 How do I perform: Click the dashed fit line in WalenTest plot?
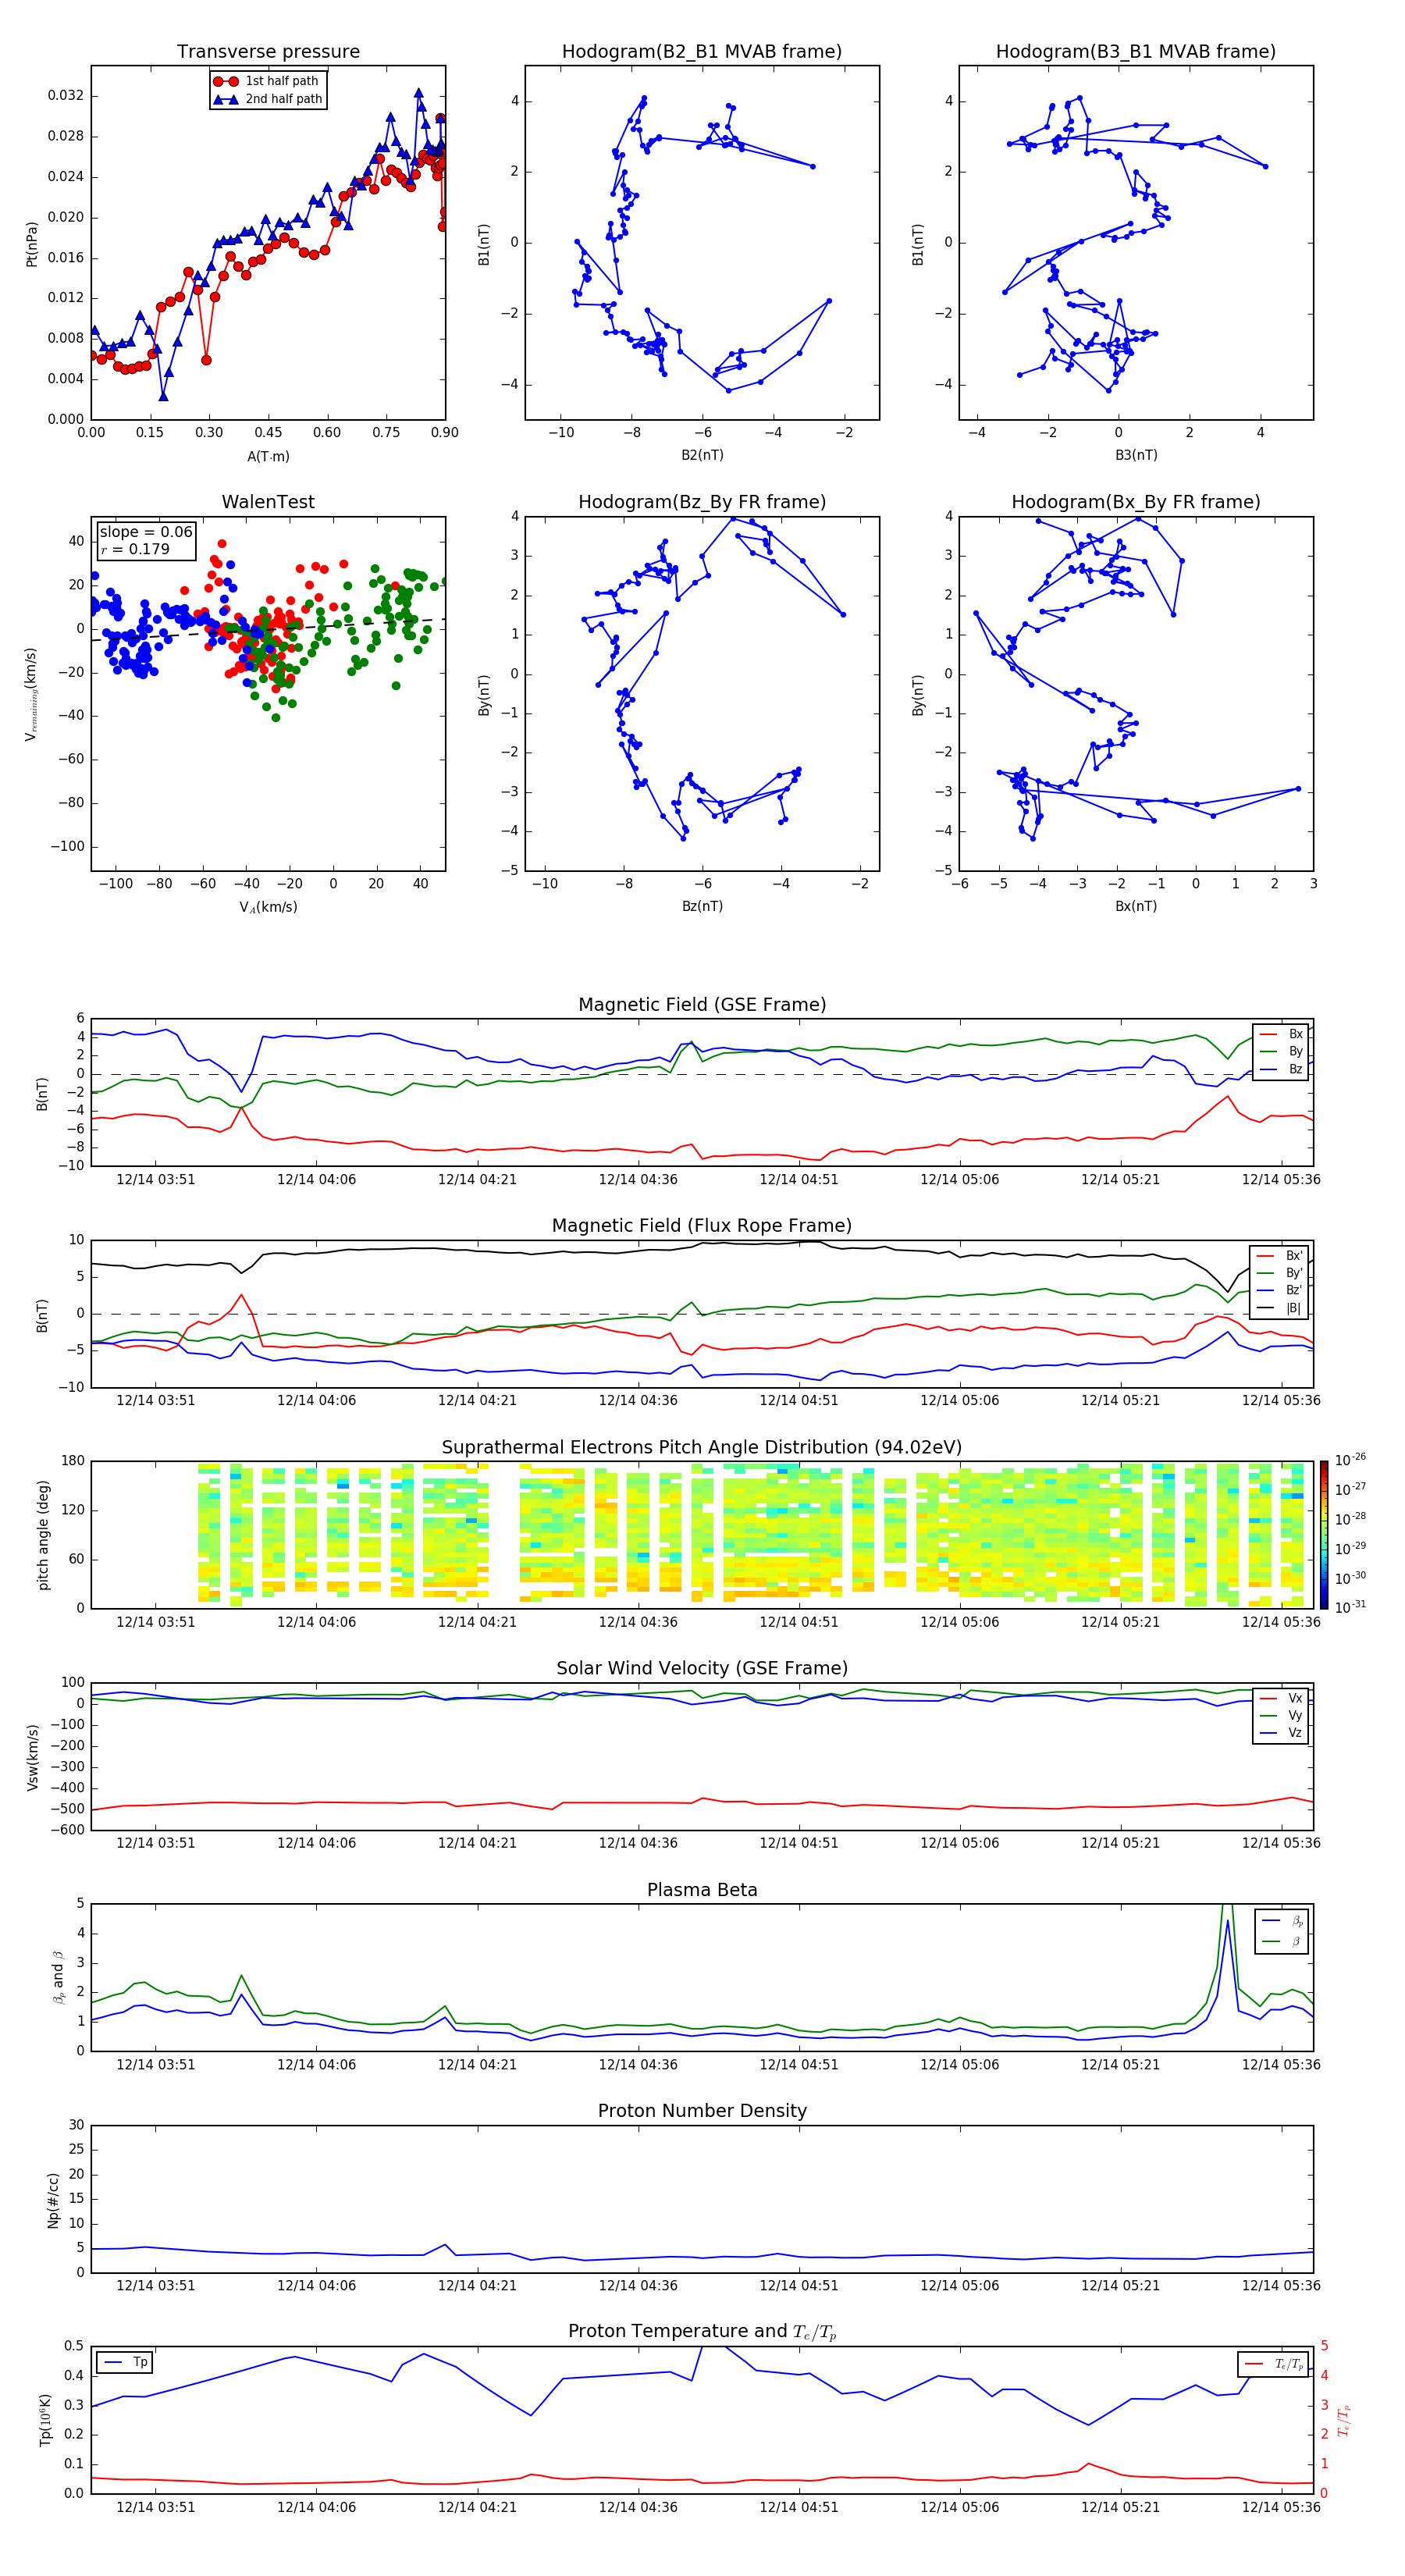(268, 631)
